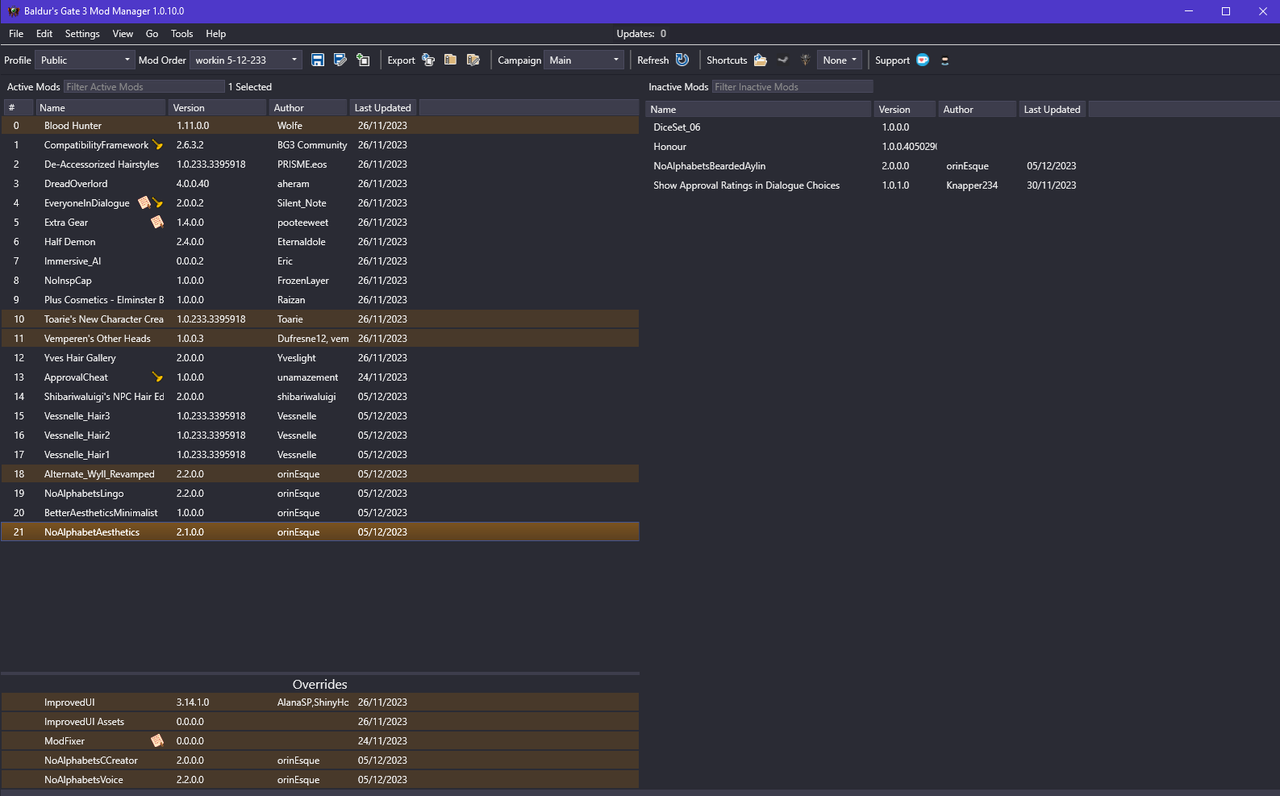Click the paper note icon on Extra Gear row
This screenshot has width=1280, height=796.
[157, 222]
